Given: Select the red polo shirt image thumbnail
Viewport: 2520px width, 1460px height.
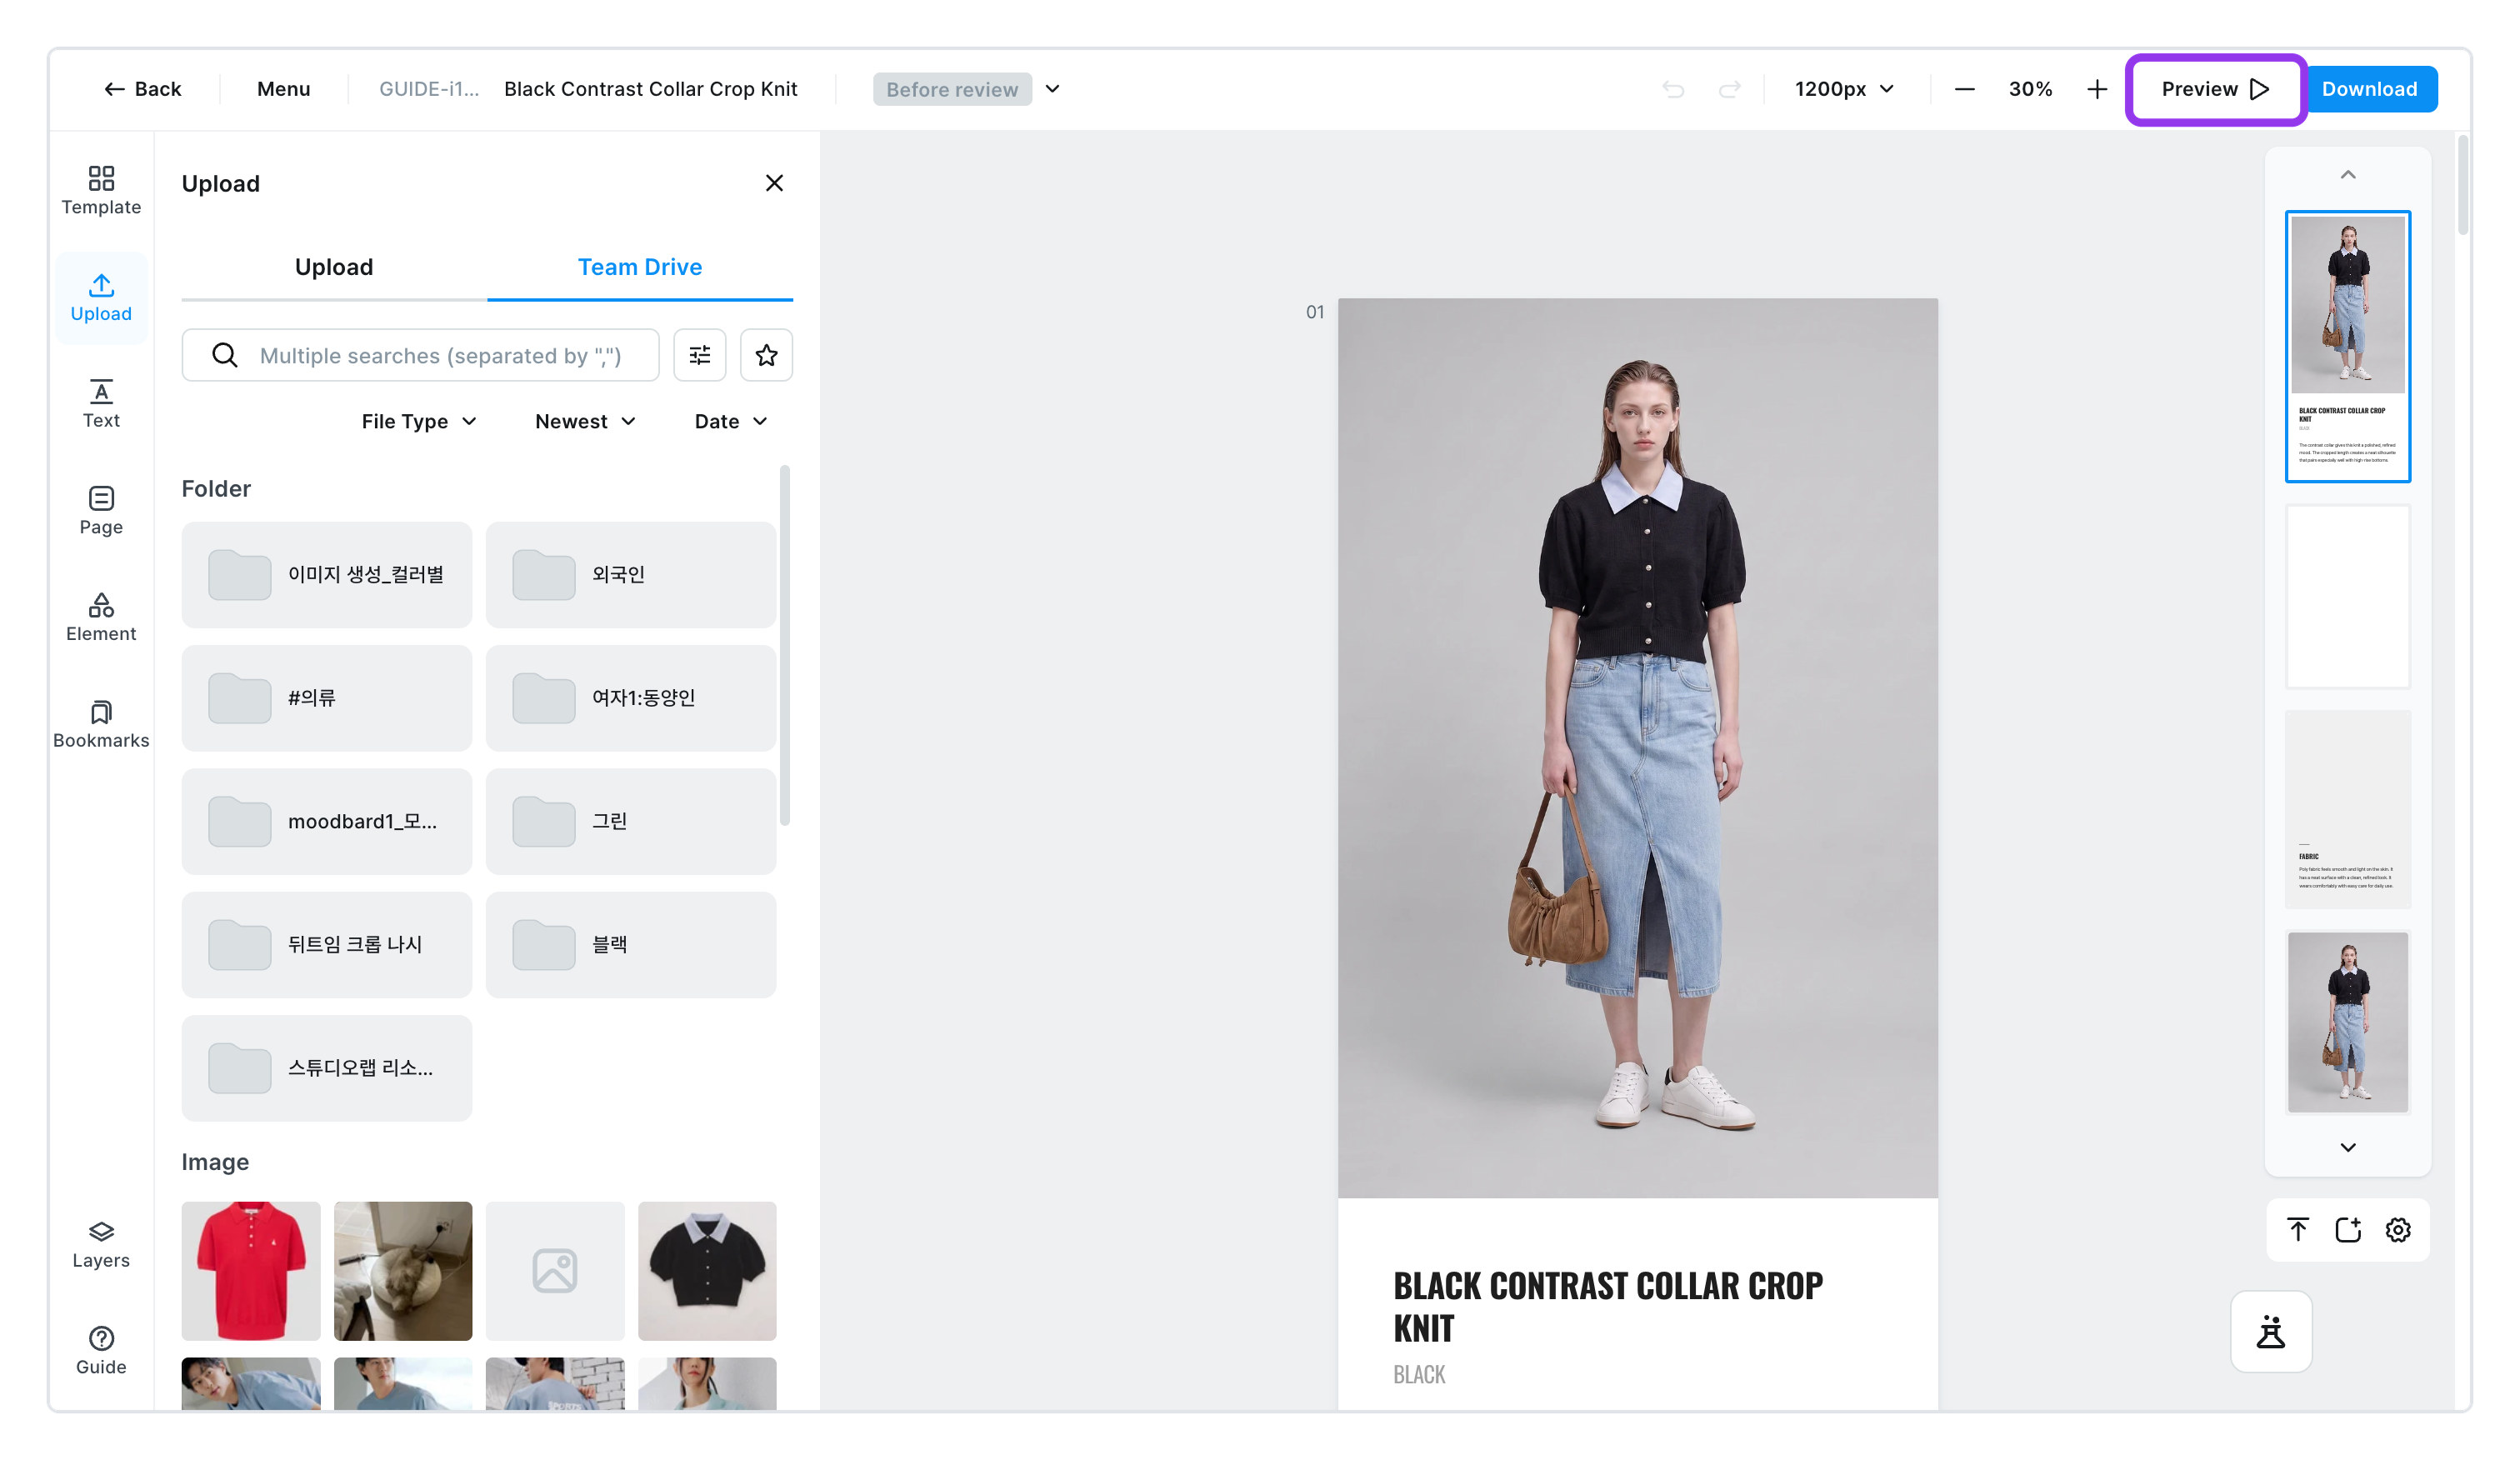Looking at the screenshot, I should coord(251,1271).
